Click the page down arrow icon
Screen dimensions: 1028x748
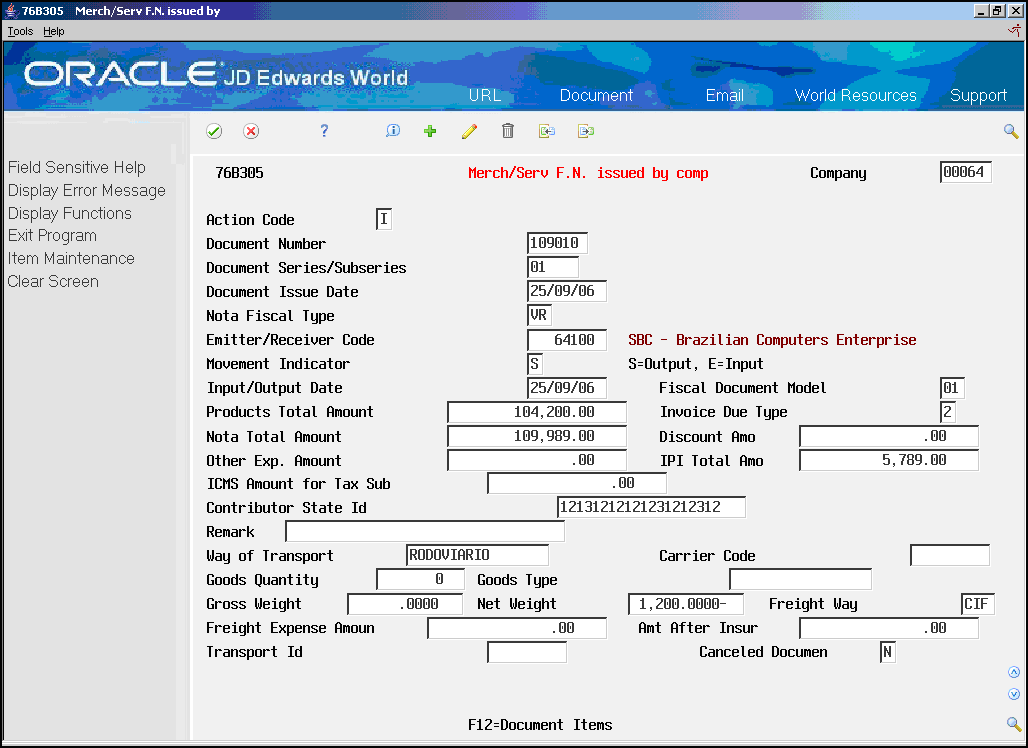point(1014,694)
